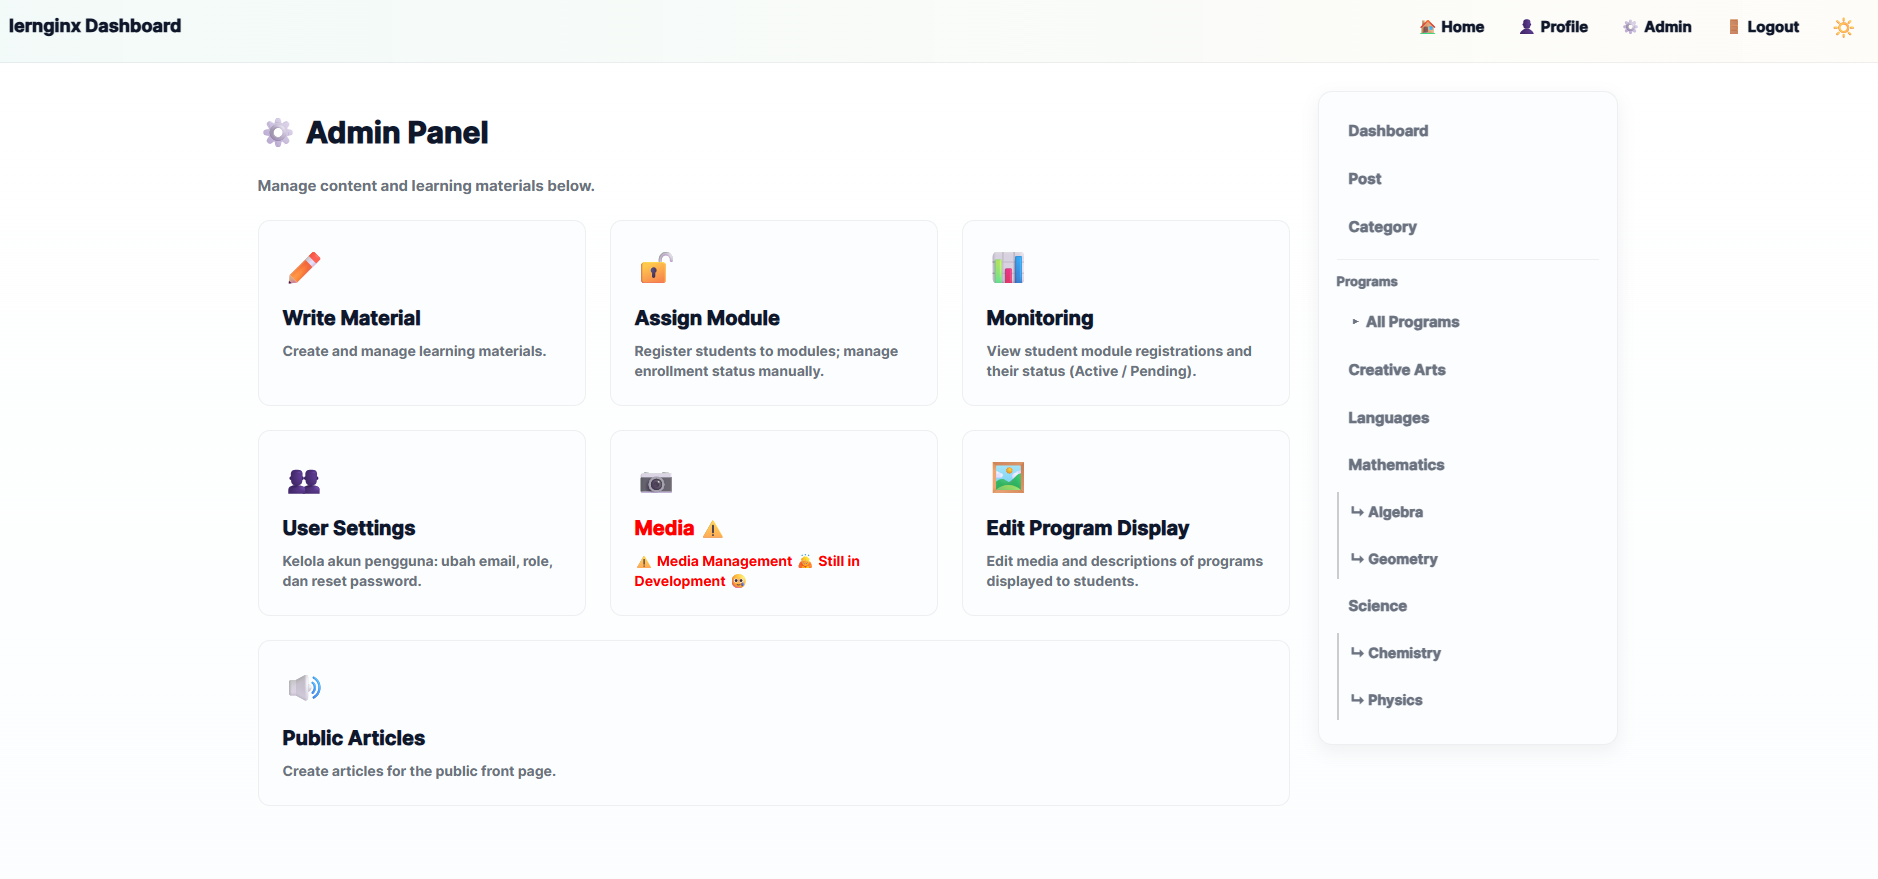1878x879 pixels.
Task: Open Physics under Science
Action: coord(1387,700)
